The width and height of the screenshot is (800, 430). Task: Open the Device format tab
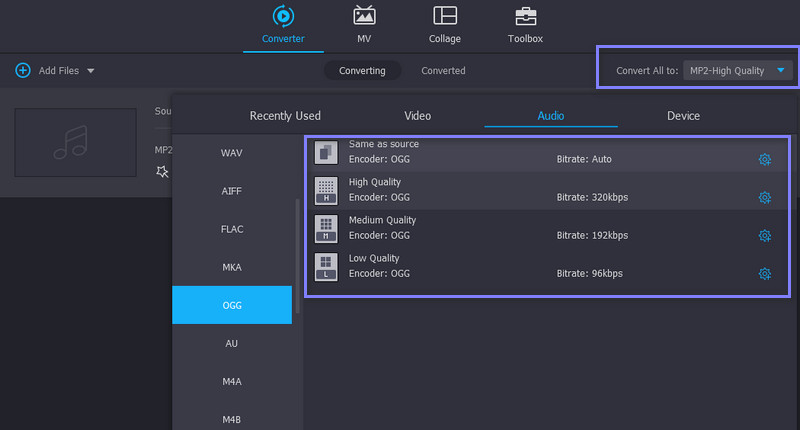pos(683,116)
